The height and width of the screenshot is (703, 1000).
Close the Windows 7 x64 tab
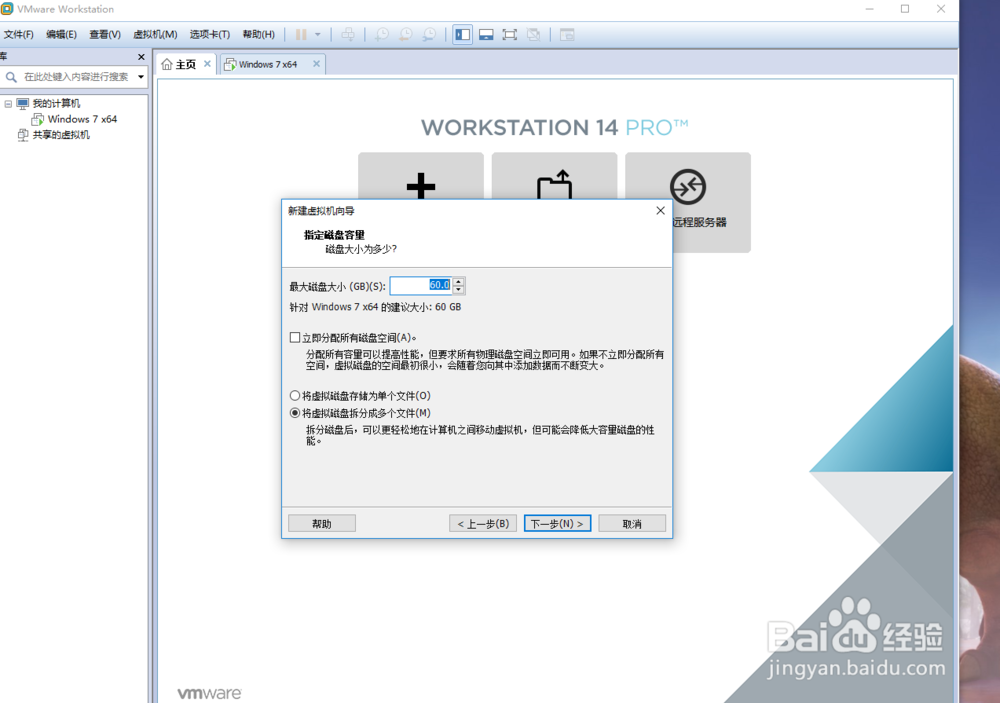pyautogui.click(x=316, y=64)
